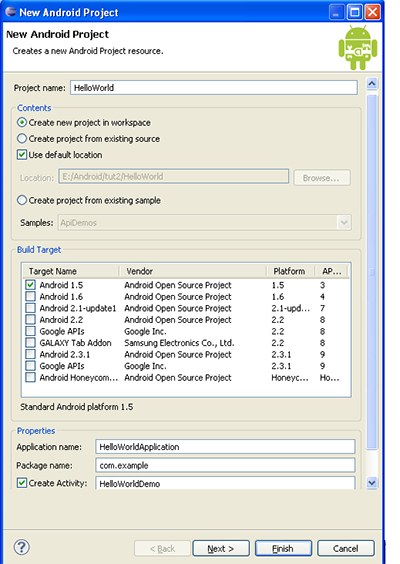
Task: Check the Android 2.2 build target
Action: point(31,319)
